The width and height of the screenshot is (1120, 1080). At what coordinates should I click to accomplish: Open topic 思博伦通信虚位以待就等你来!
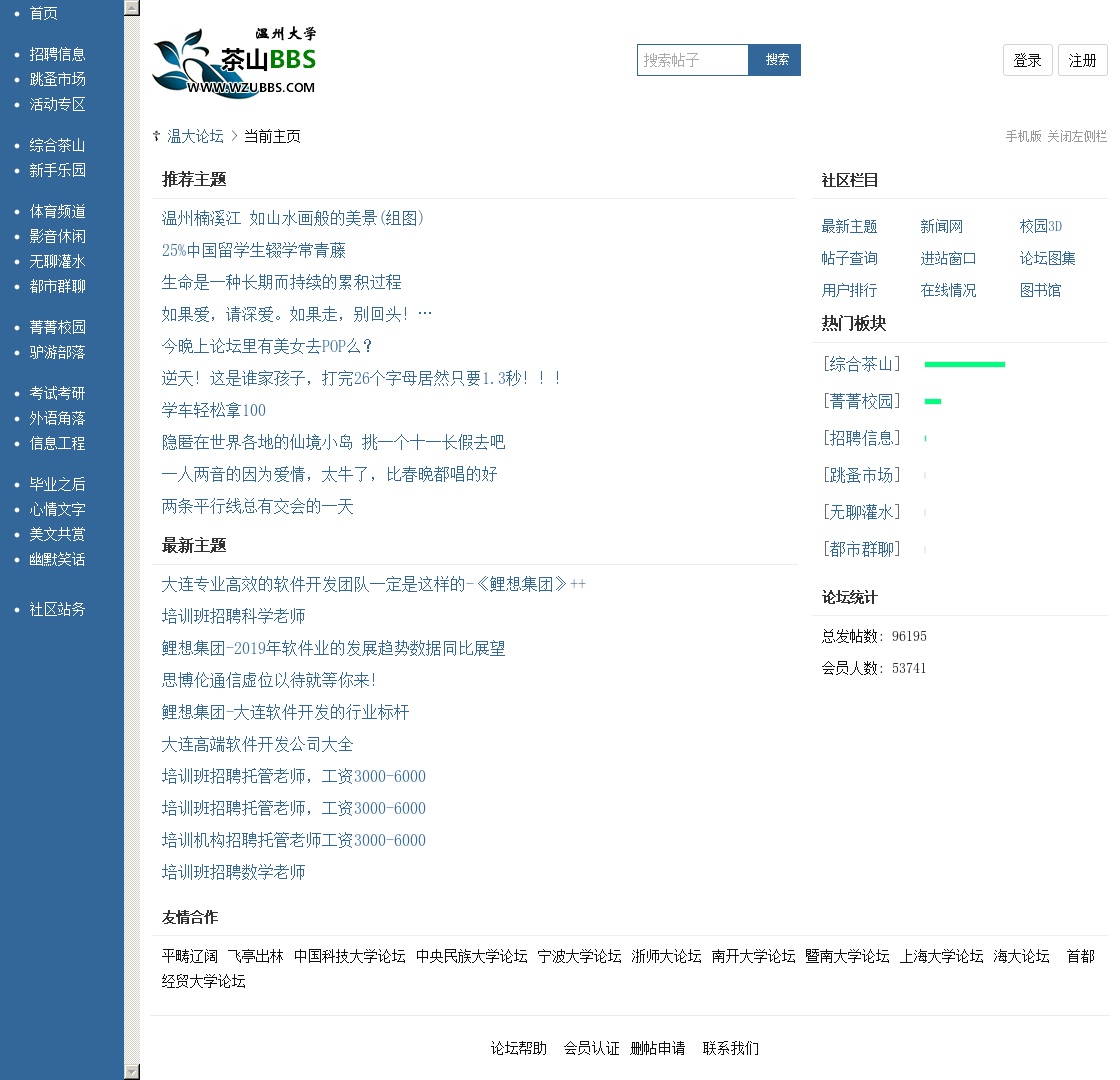point(269,680)
